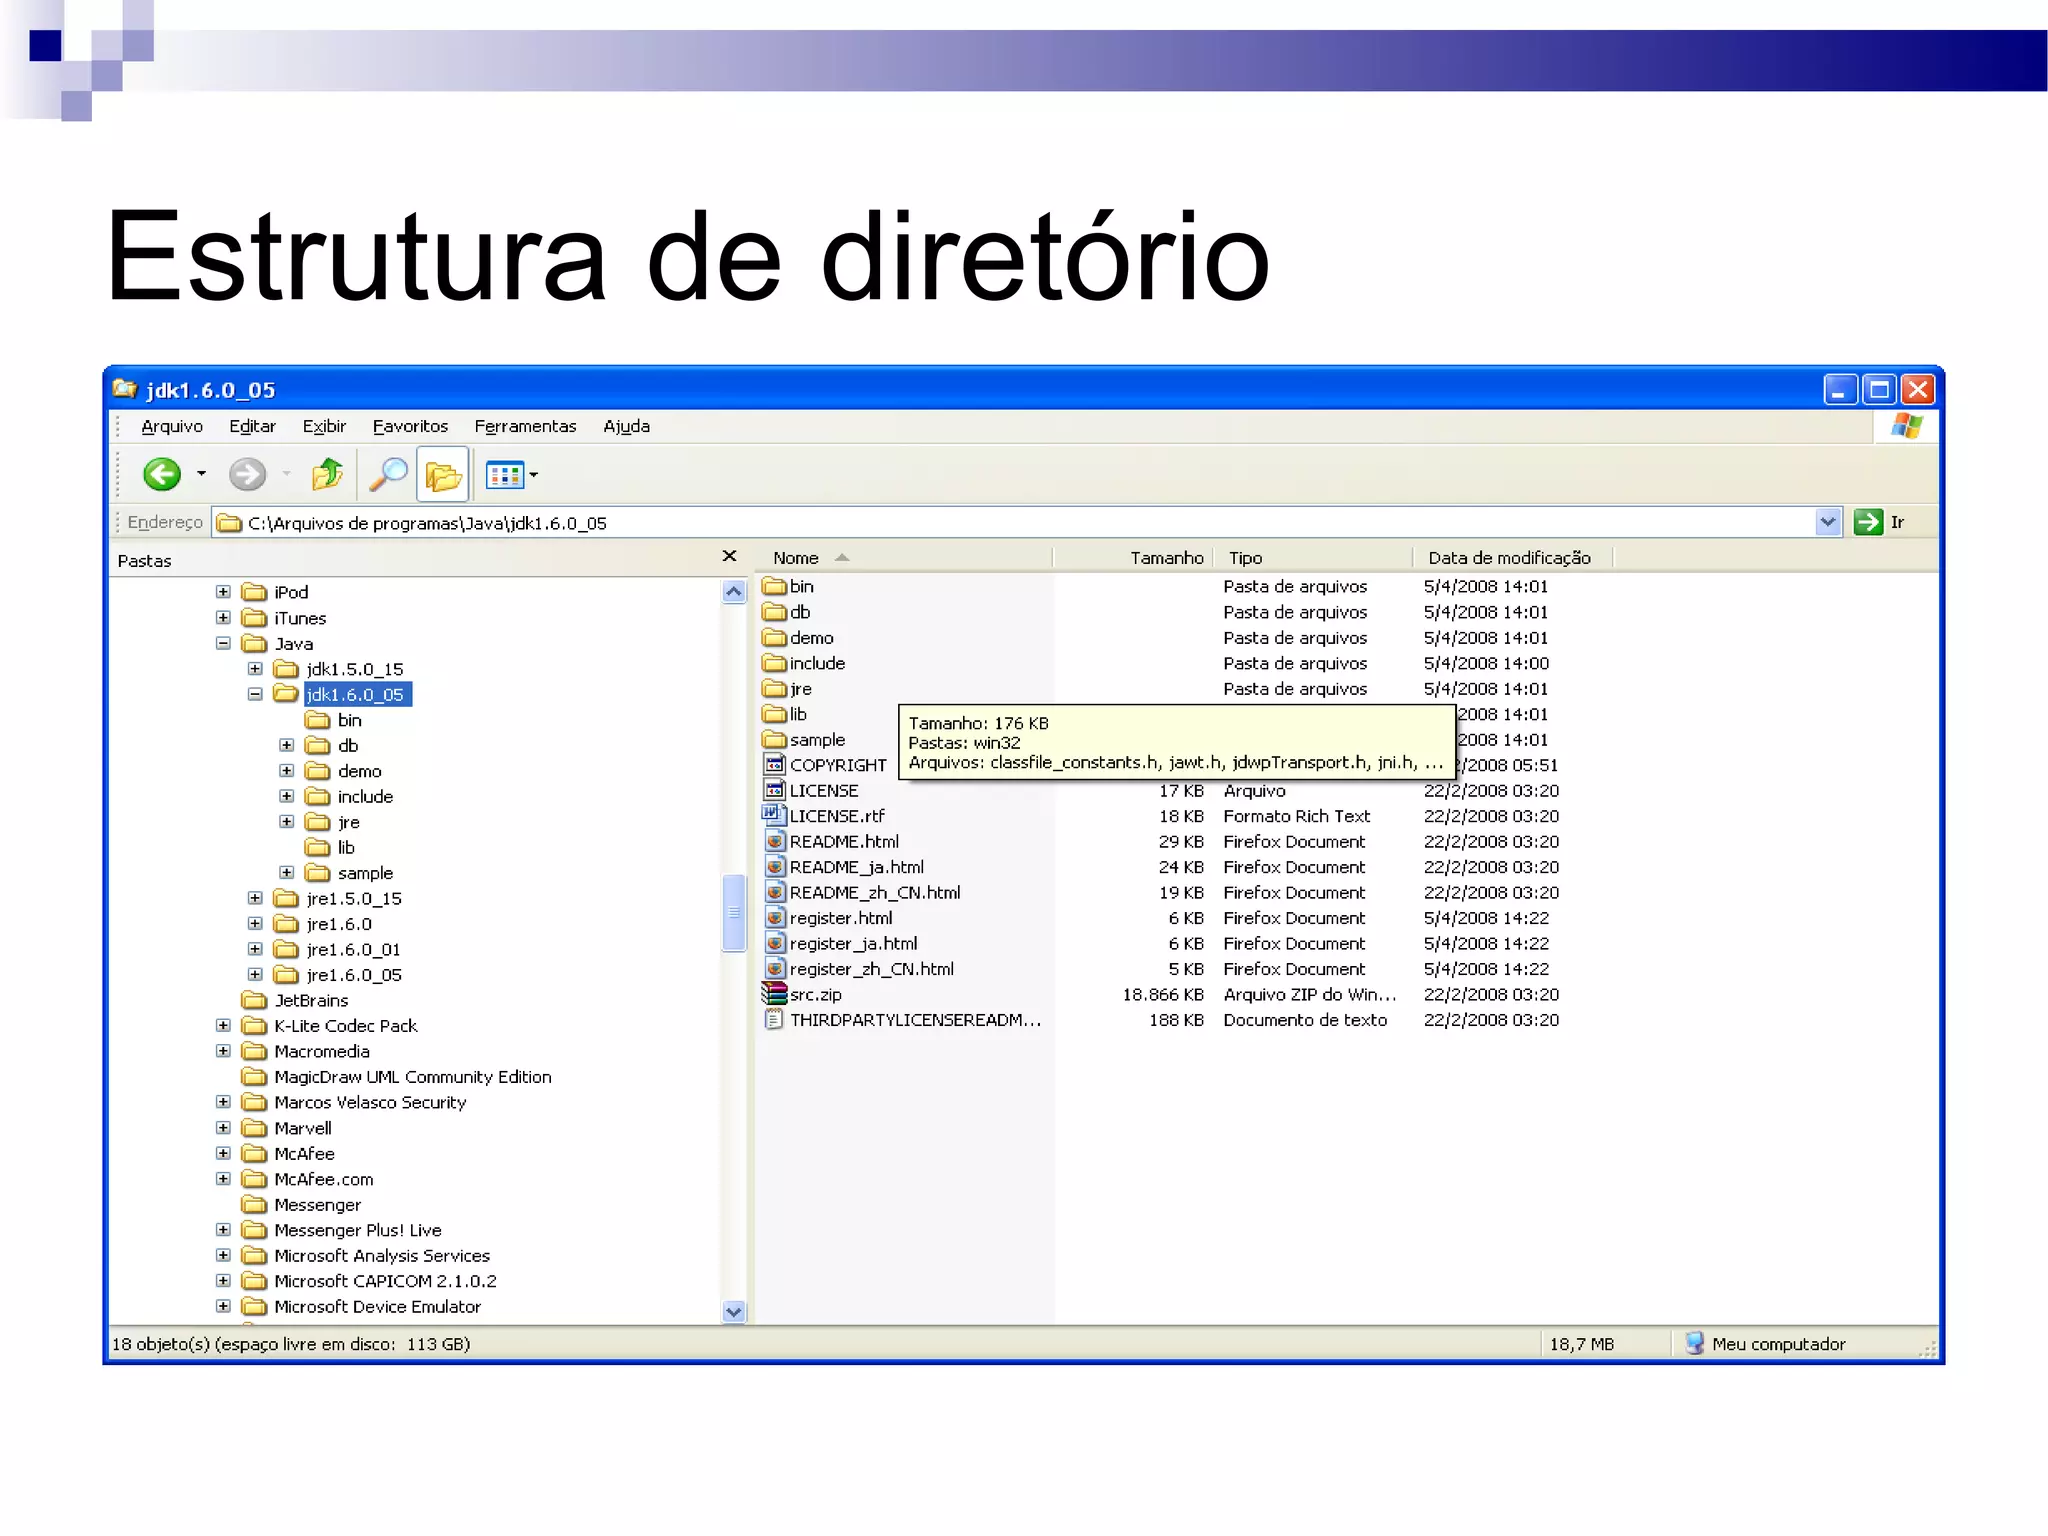Click folder tree scrollbar up arrow
The height and width of the screenshot is (1536, 2048).
tap(733, 591)
